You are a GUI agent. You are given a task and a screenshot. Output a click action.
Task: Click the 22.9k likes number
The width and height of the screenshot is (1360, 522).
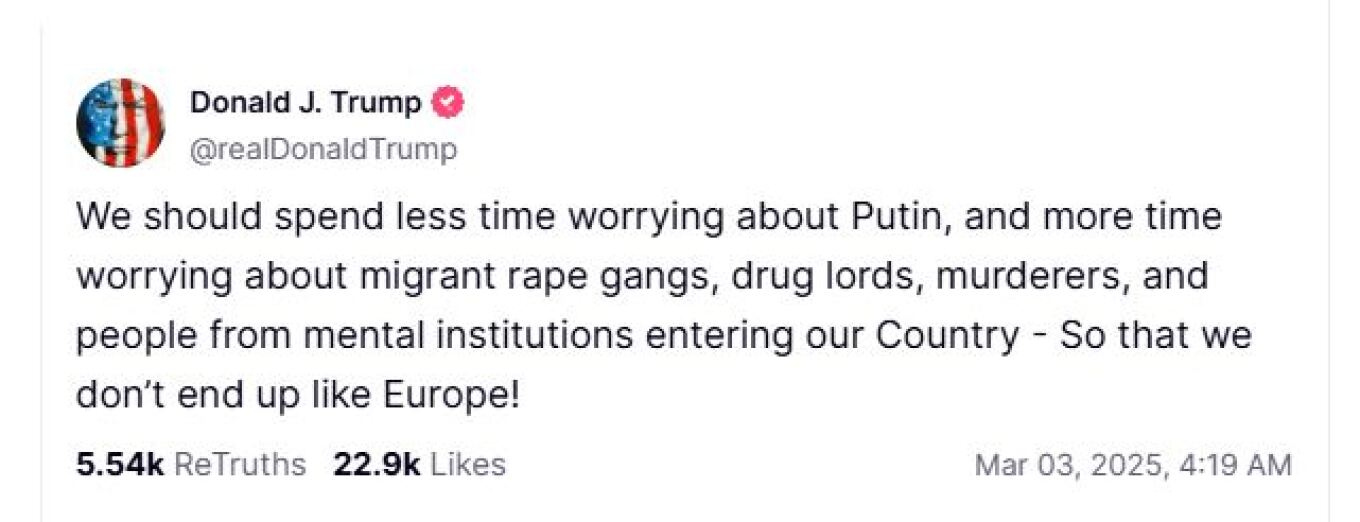[x=374, y=464]
